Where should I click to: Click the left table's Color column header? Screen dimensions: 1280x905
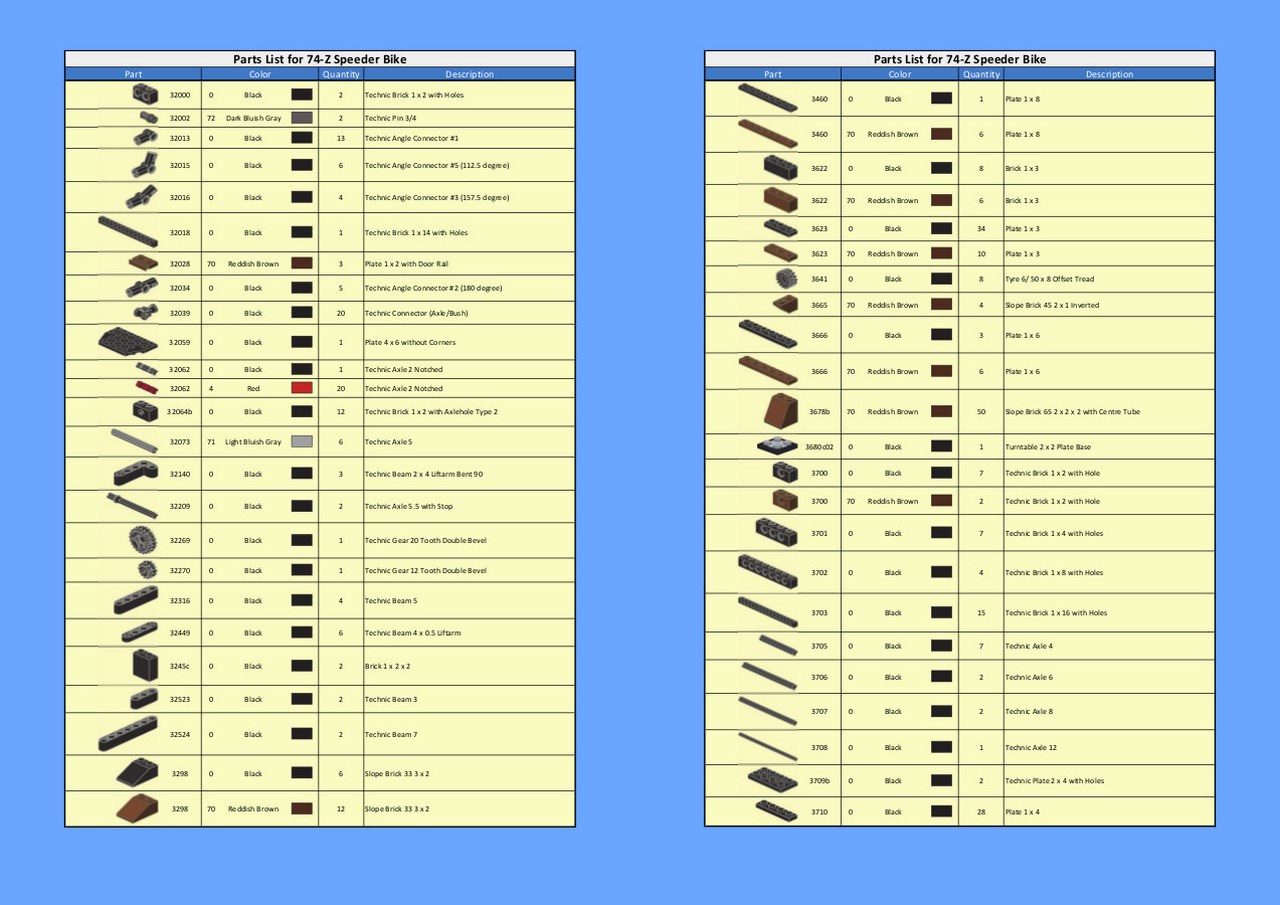tap(260, 74)
